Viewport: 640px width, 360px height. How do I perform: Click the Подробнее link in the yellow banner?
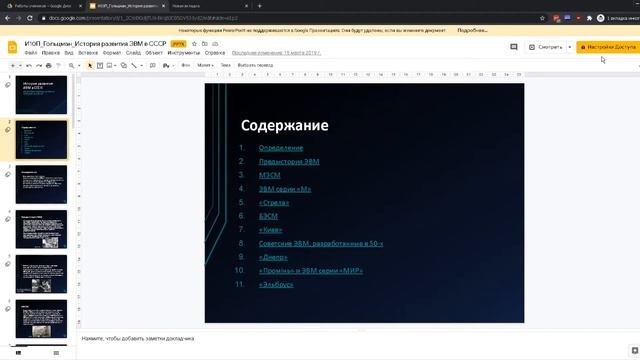(x=472, y=30)
